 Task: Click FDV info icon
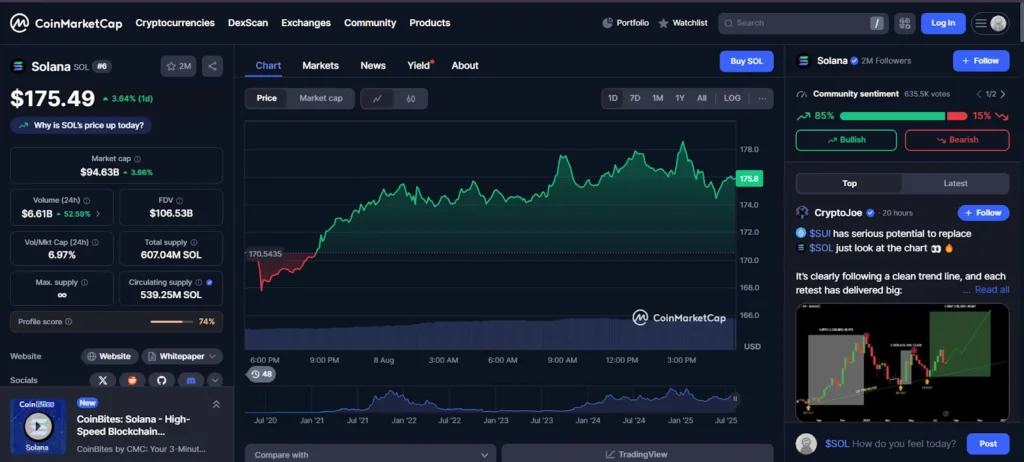180,201
